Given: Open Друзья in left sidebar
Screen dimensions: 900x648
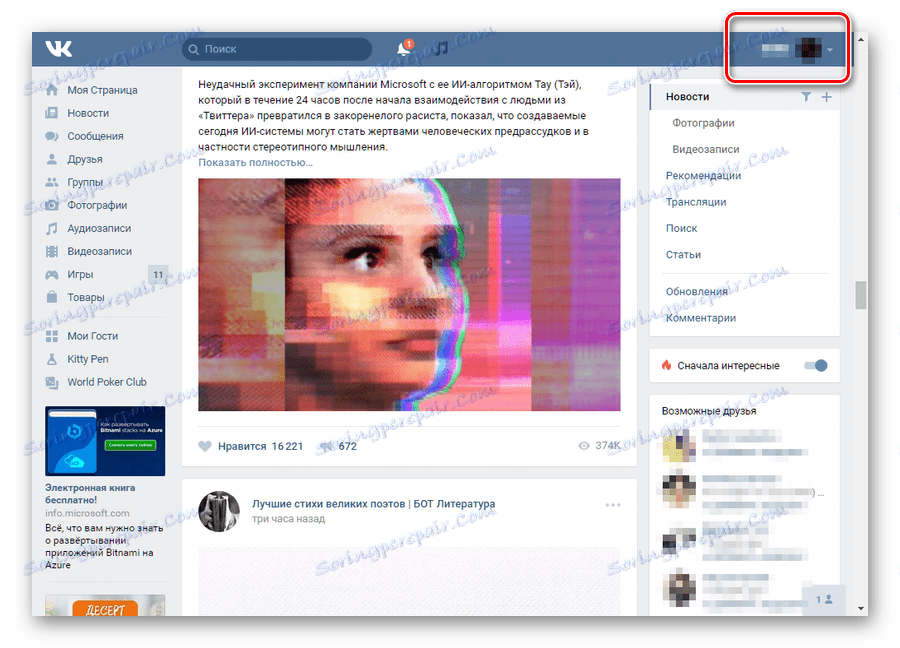Looking at the screenshot, I should tap(85, 159).
